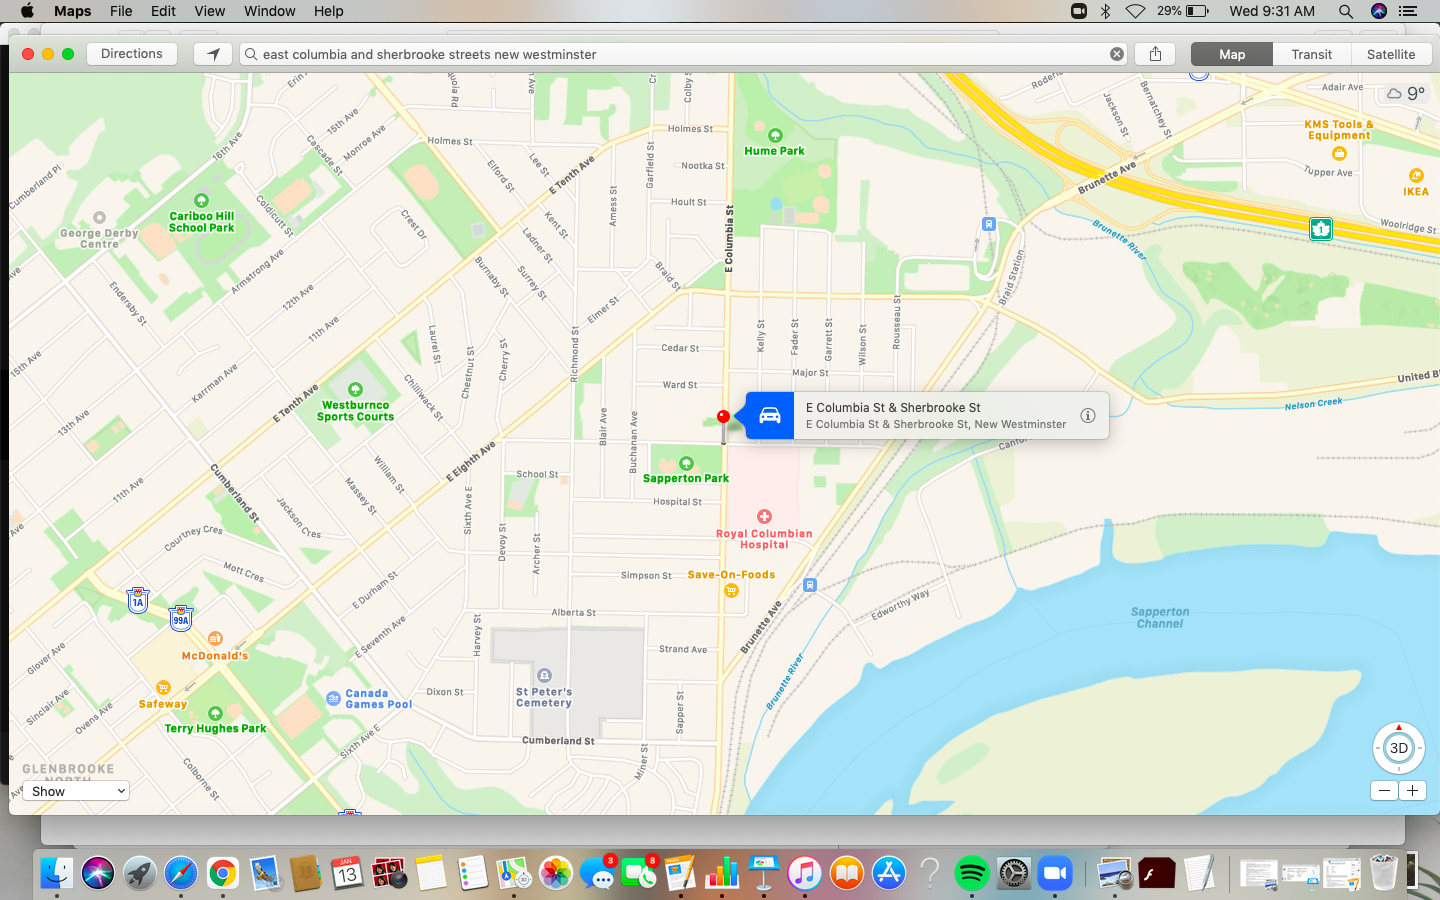Screen dimensions: 1440x900
Task: Click the KMS Tools & Equipment marker
Action: point(1339,153)
